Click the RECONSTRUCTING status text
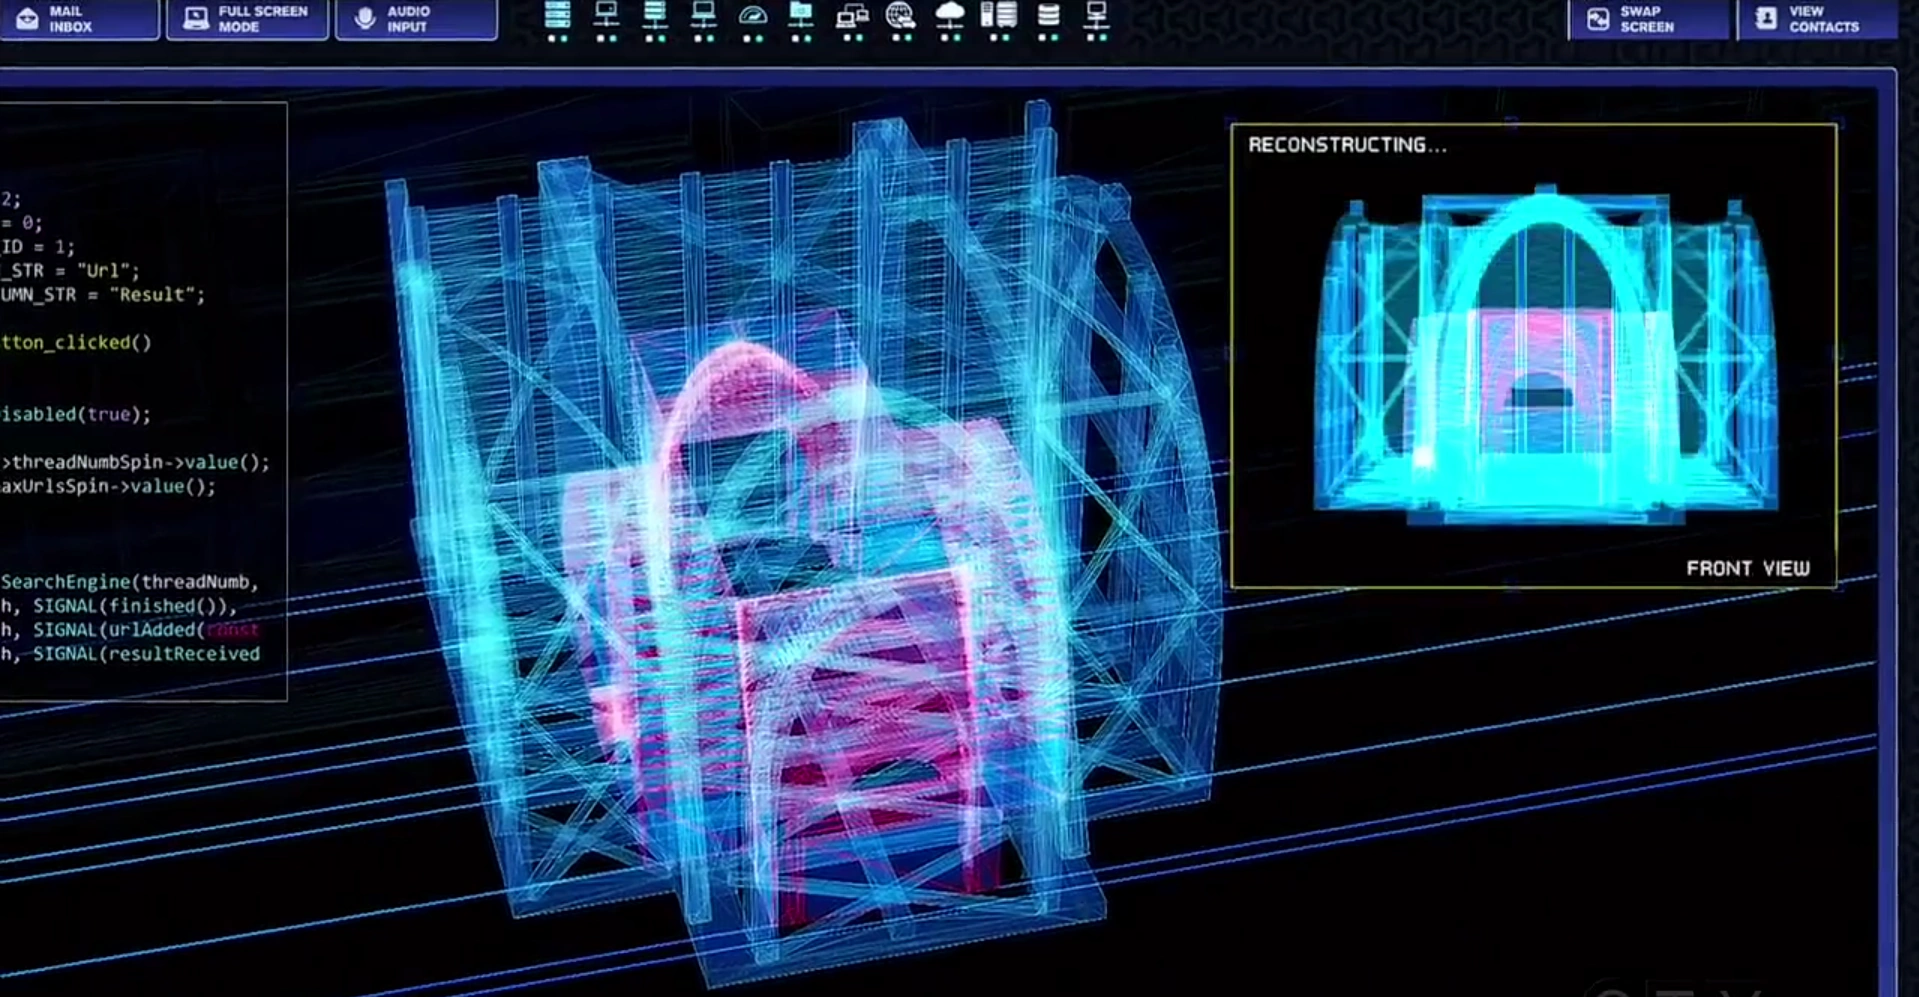 [x=1346, y=145]
